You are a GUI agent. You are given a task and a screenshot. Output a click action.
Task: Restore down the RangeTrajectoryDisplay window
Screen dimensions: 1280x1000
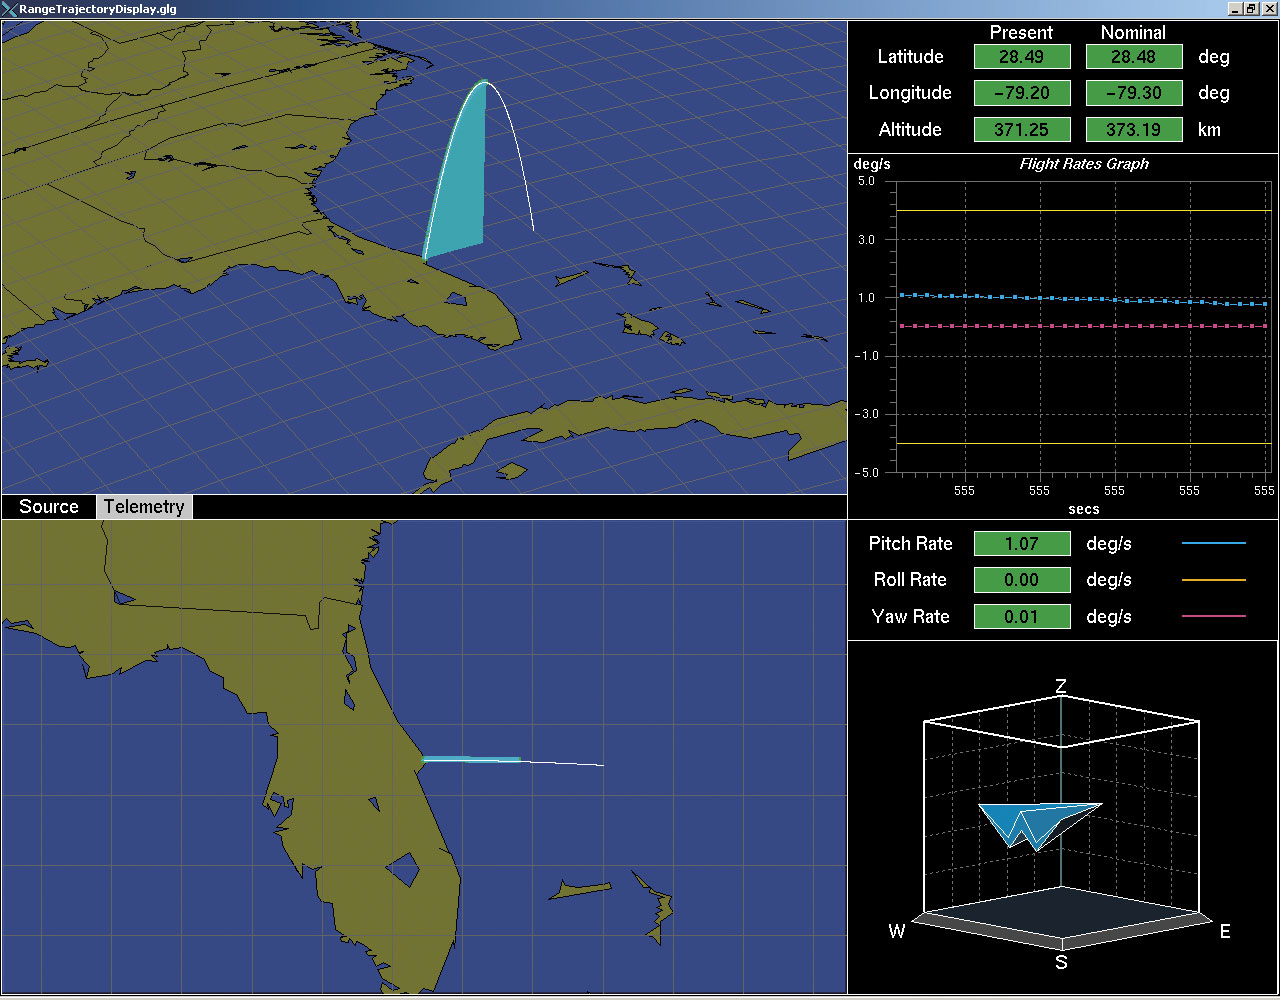[x=1251, y=9]
